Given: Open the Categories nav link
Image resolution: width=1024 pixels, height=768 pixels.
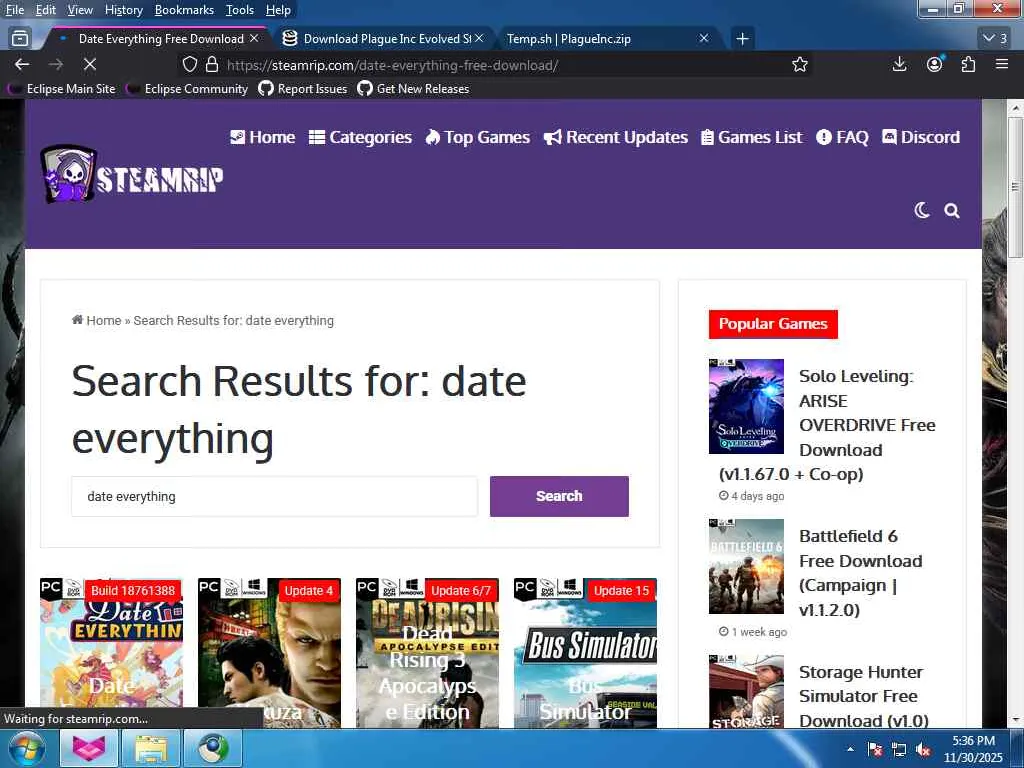Looking at the screenshot, I should [360, 137].
